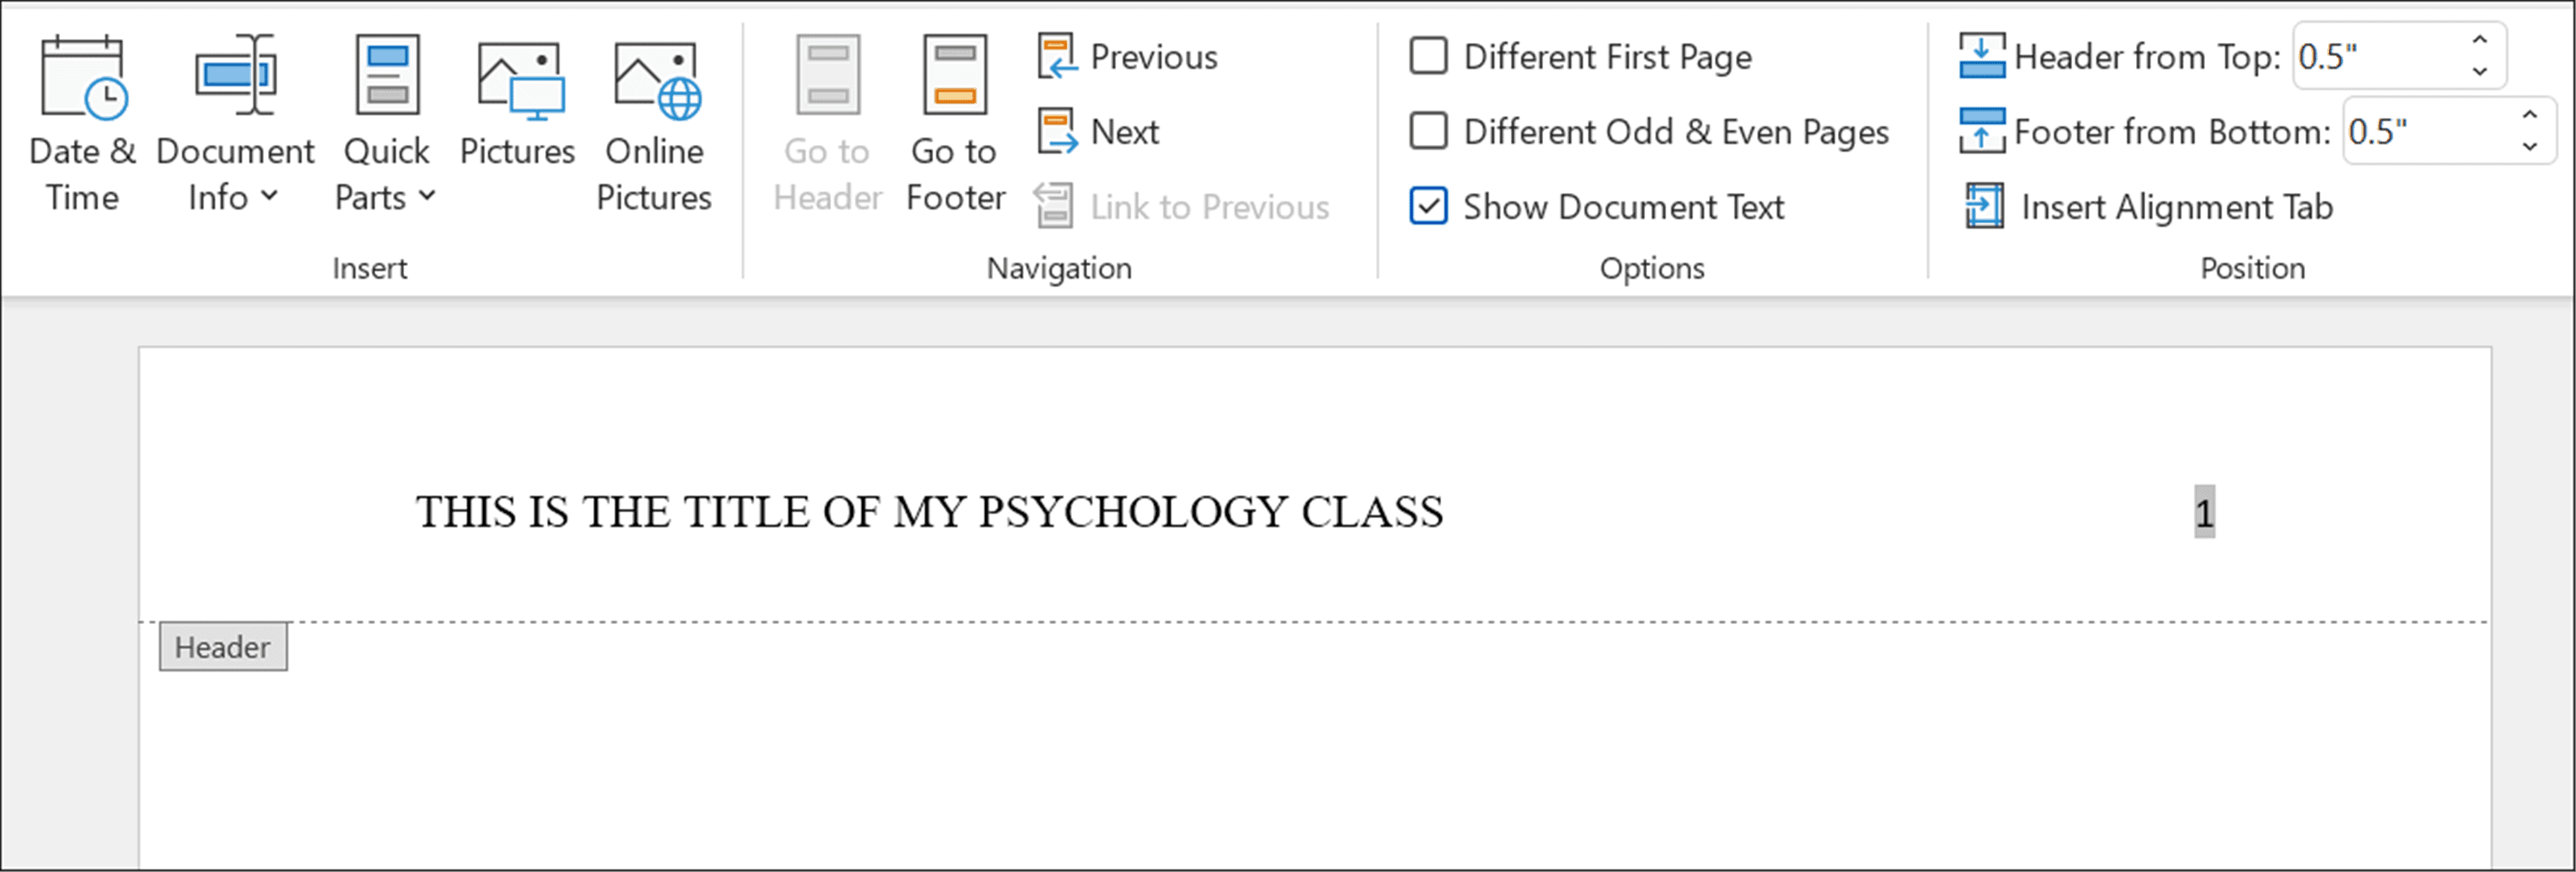Click the header title text

pos(929,513)
